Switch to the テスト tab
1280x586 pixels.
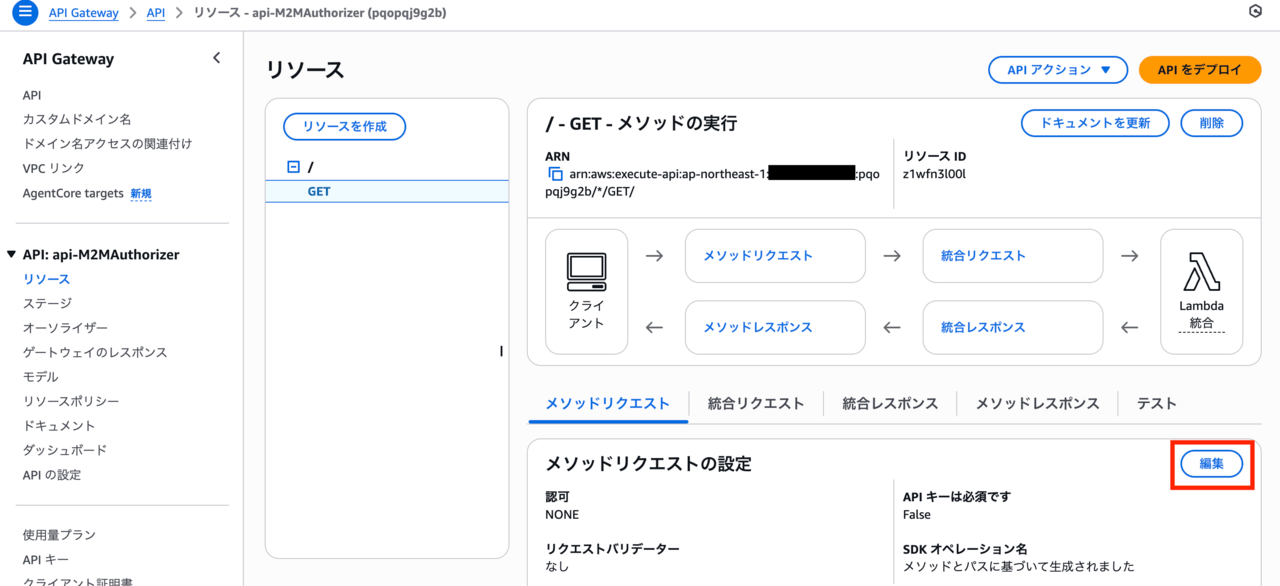1156,403
